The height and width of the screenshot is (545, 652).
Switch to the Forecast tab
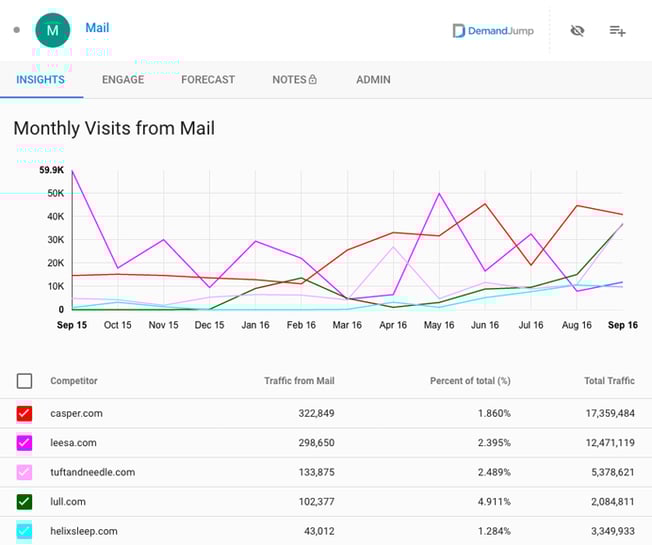(208, 79)
